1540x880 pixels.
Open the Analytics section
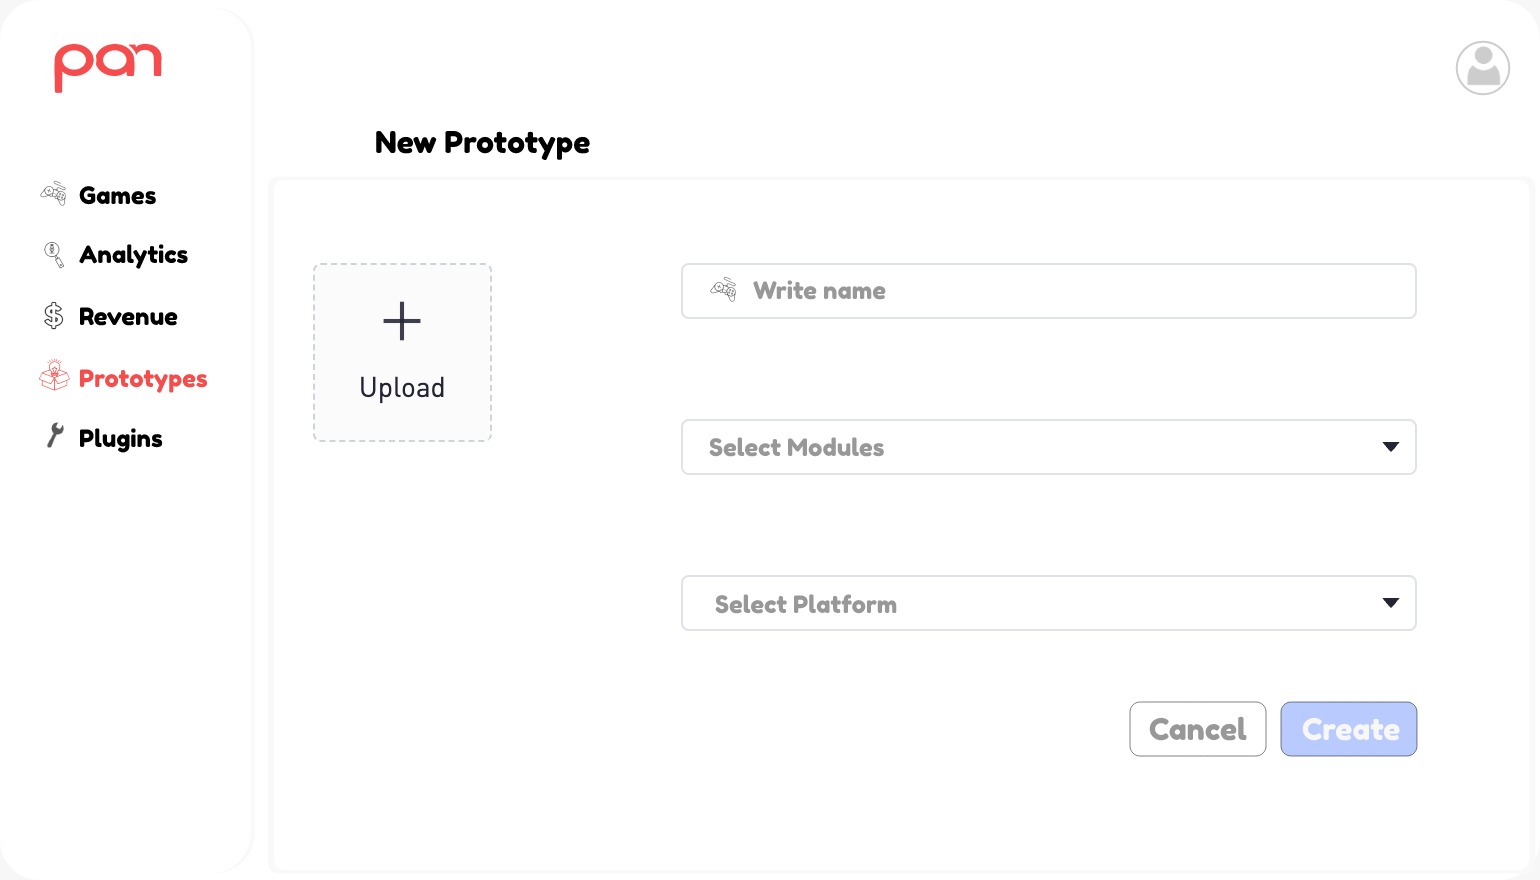pos(133,255)
